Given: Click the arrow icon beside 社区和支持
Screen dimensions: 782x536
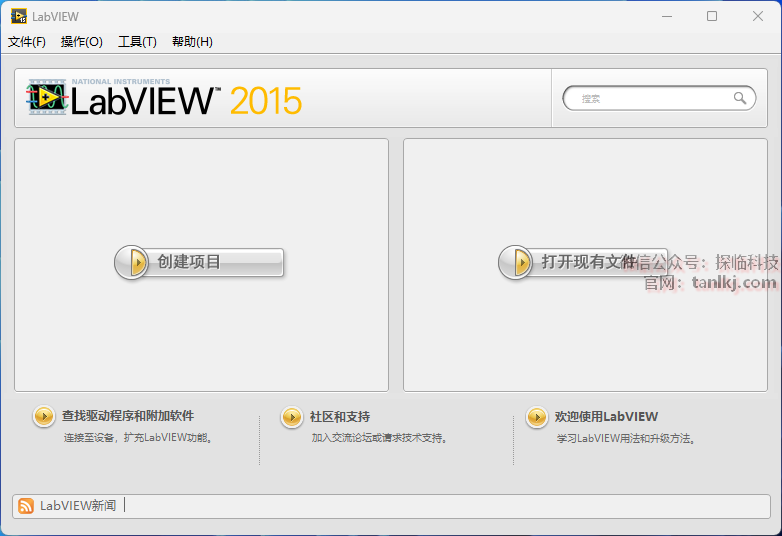Looking at the screenshot, I should [292, 417].
